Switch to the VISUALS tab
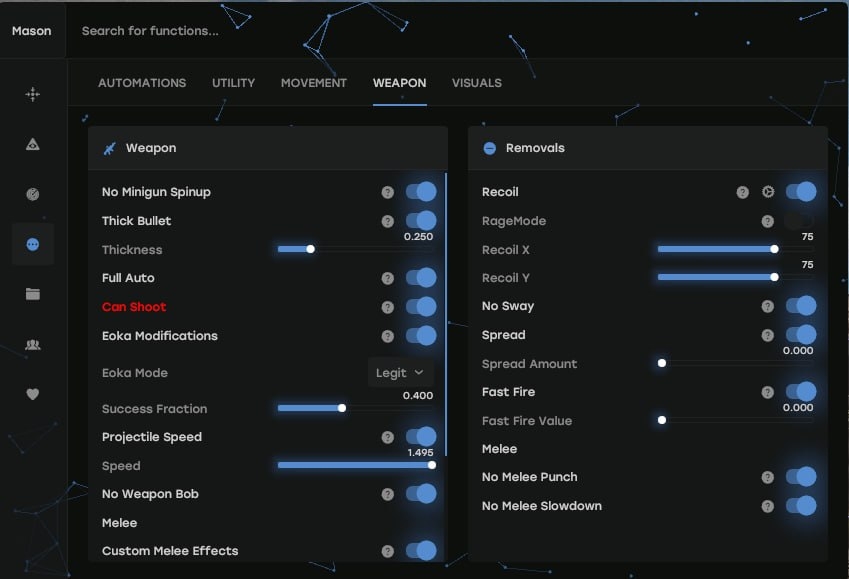Image resolution: width=849 pixels, height=579 pixels. click(476, 83)
